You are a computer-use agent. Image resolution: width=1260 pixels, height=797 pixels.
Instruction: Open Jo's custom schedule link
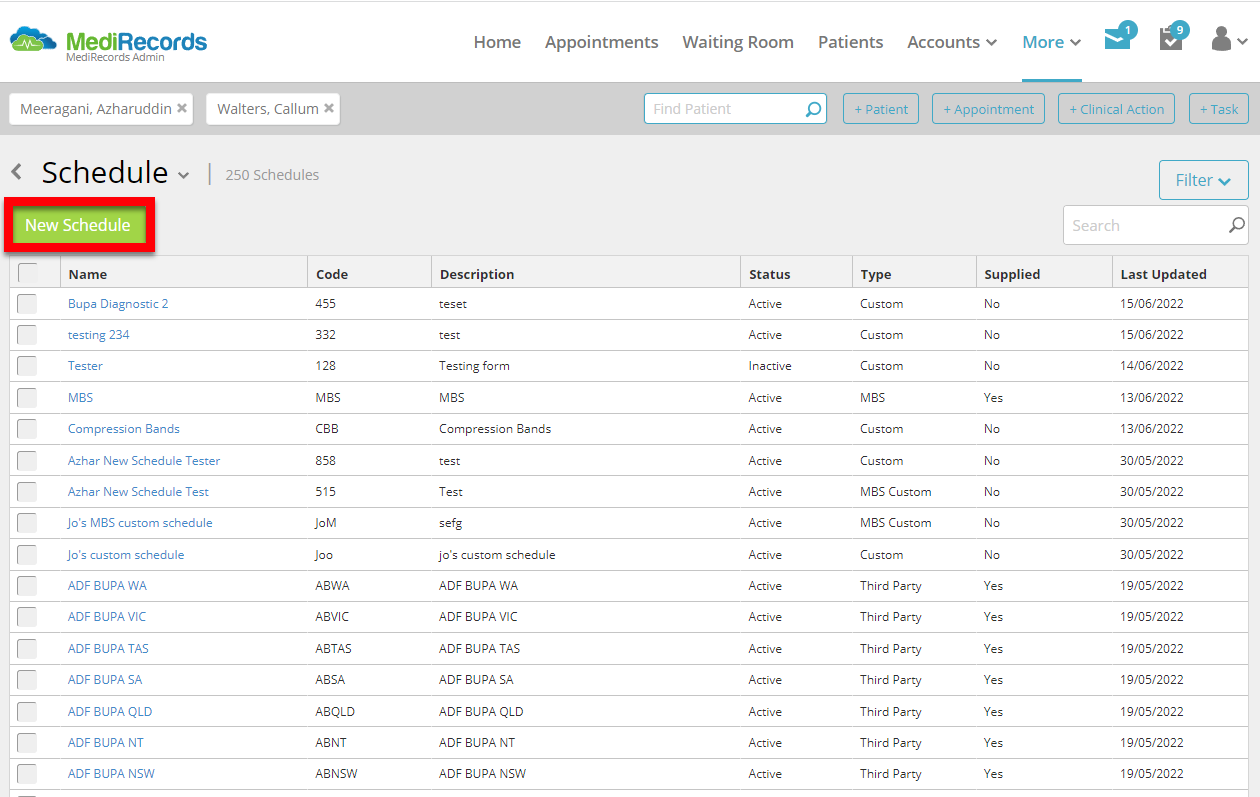click(x=126, y=555)
